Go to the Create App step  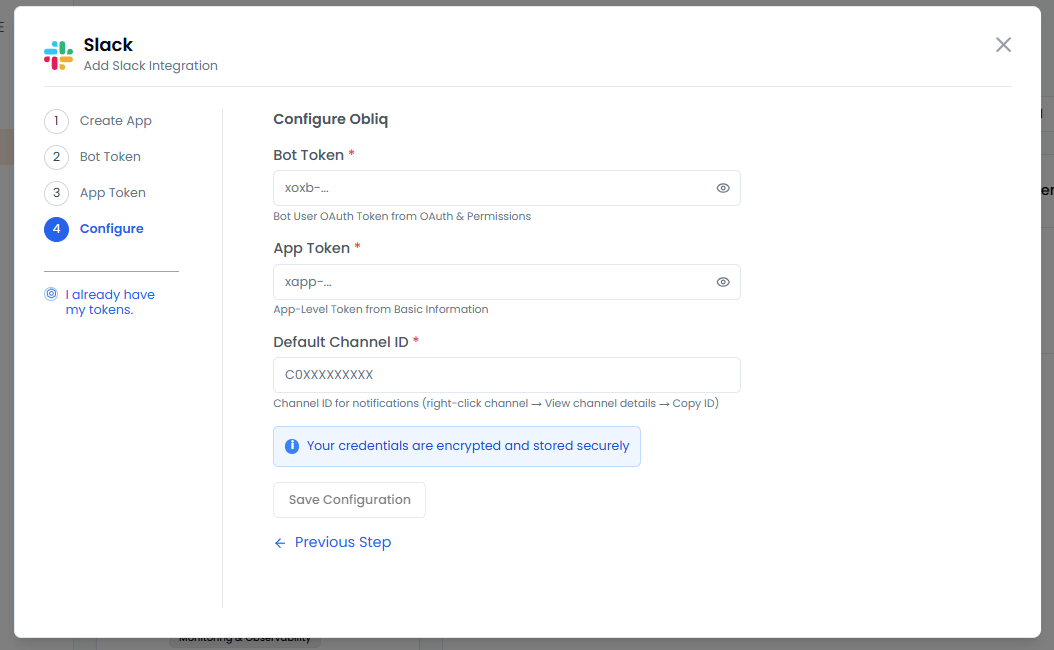116,121
